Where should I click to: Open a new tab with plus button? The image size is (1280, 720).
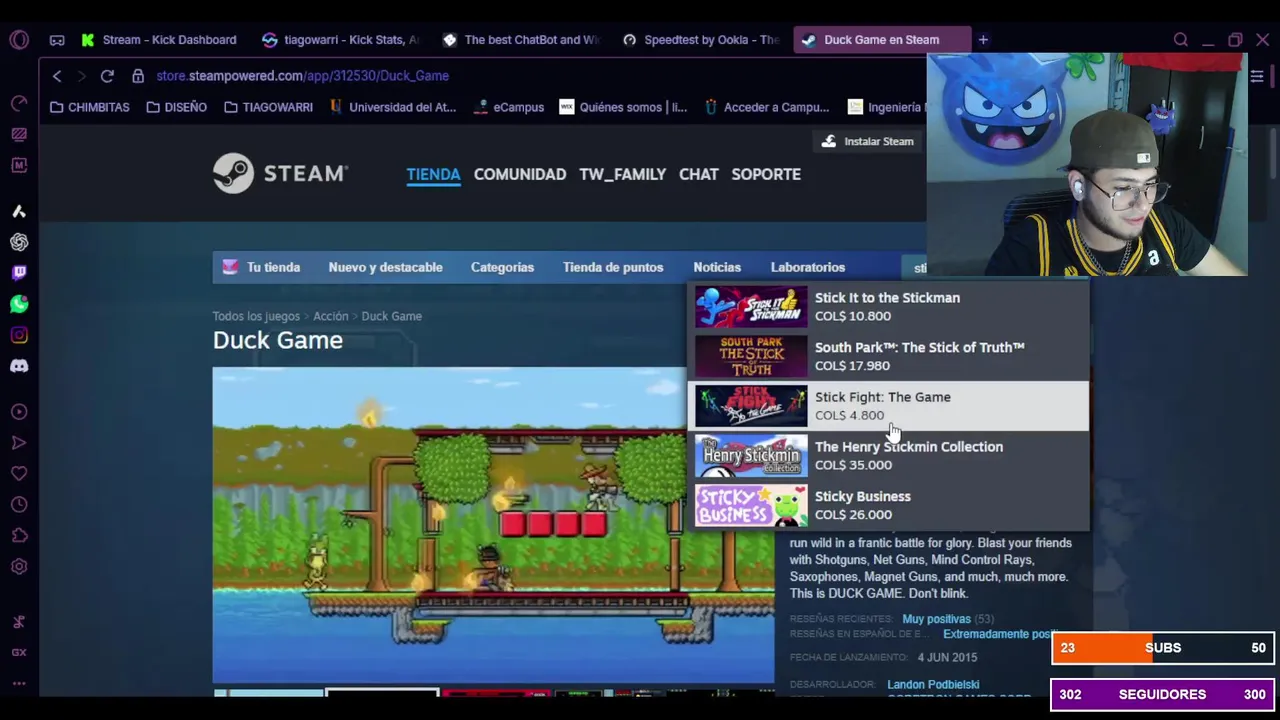(983, 40)
